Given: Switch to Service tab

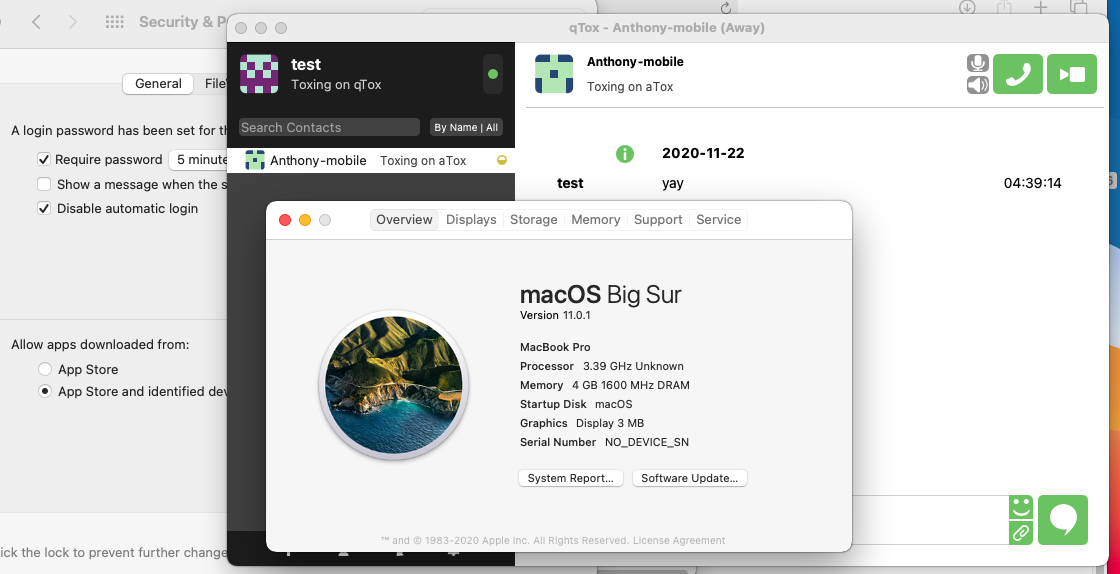Looking at the screenshot, I should (x=719, y=220).
